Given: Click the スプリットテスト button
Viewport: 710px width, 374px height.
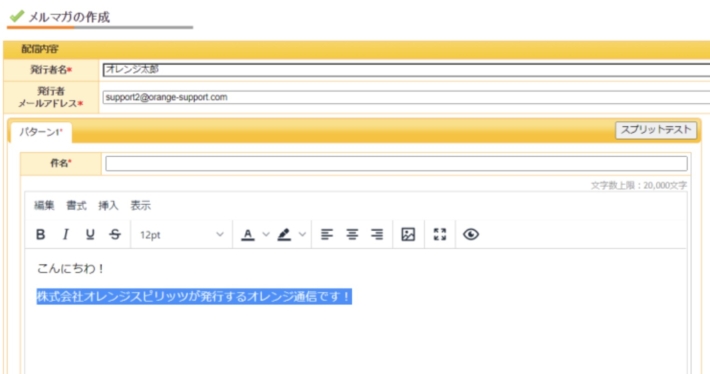Looking at the screenshot, I should [656, 130].
